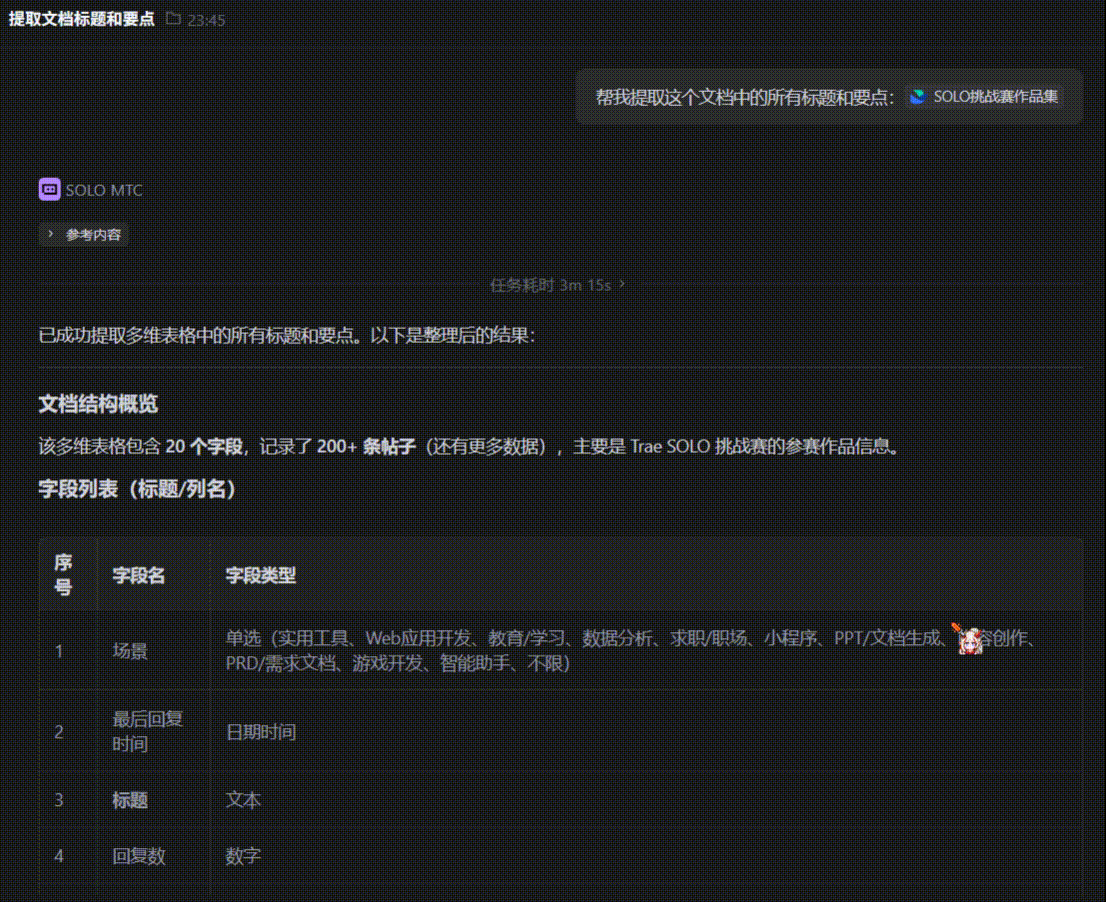Click the SOLO MTC agent name
Viewport: 1106px width, 902px height.
pyautogui.click(x=104, y=190)
